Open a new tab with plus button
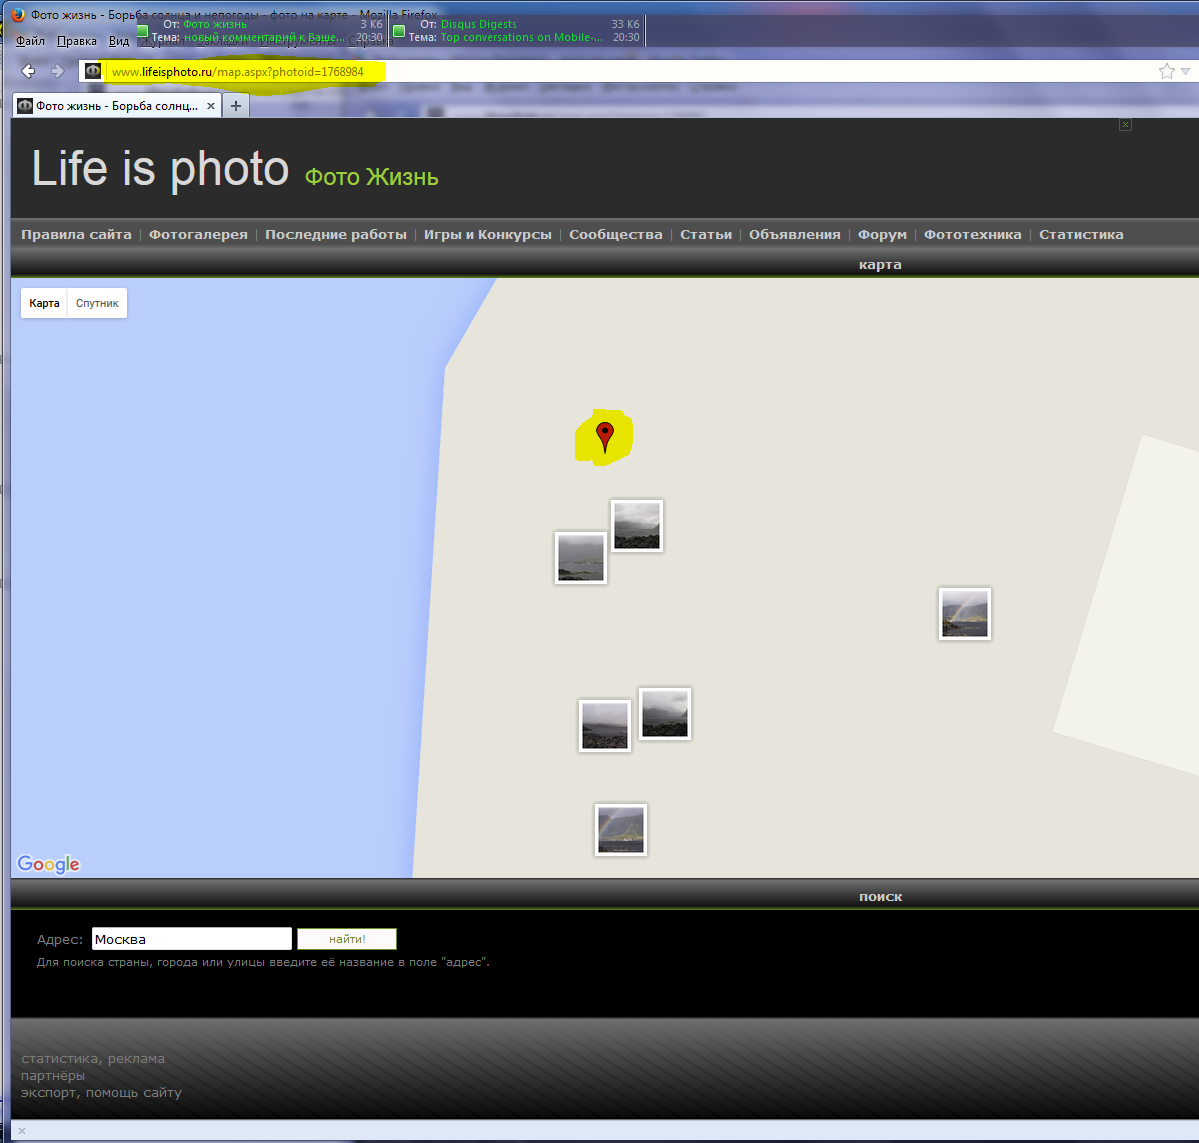Screen dimensions: 1199x1143 click(x=236, y=106)
